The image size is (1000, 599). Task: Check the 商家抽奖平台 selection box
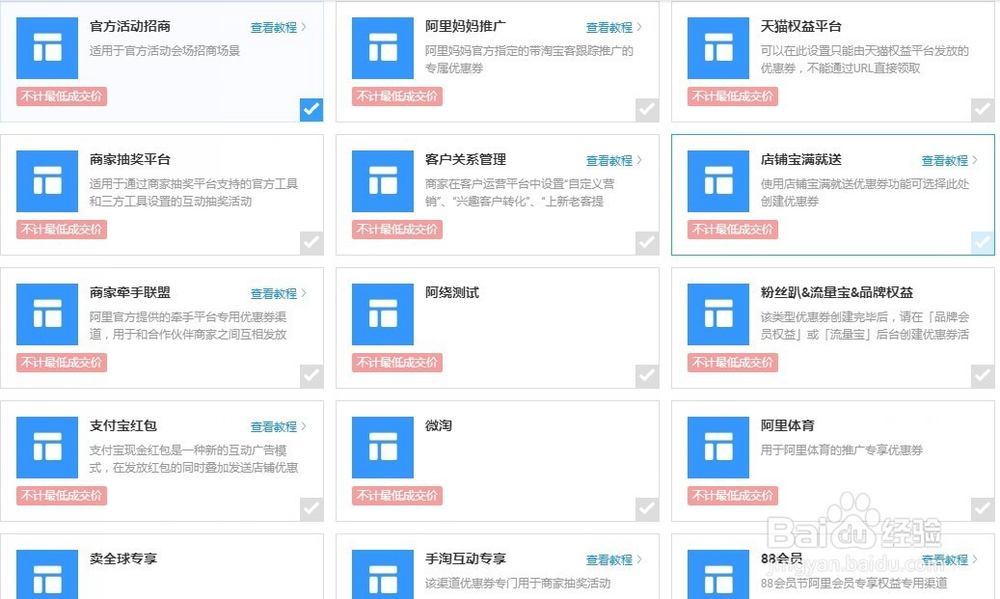pos(311,243)
